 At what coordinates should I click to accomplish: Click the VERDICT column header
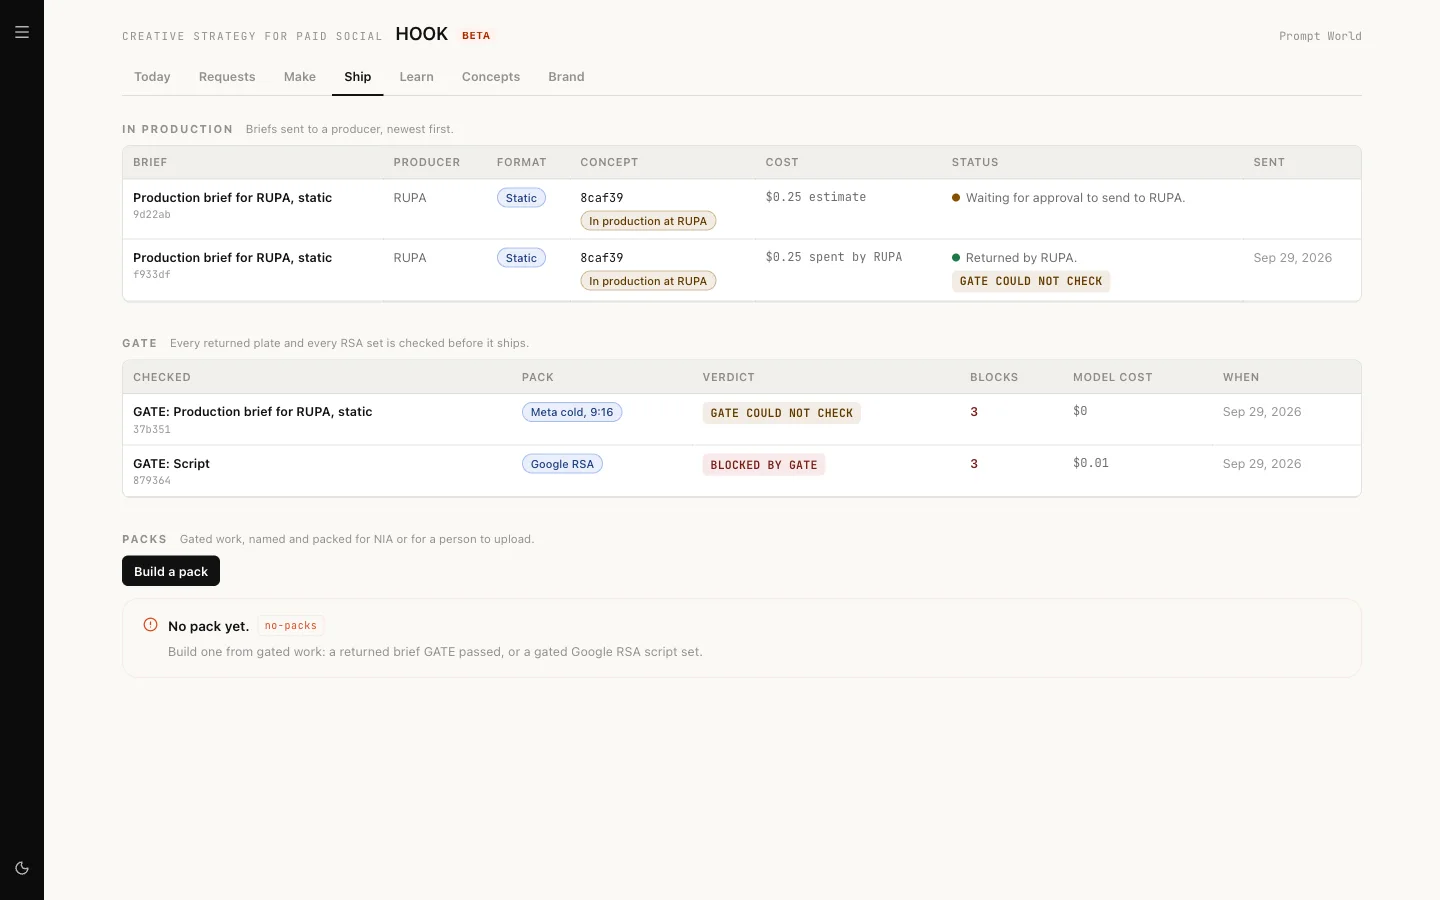729,377
